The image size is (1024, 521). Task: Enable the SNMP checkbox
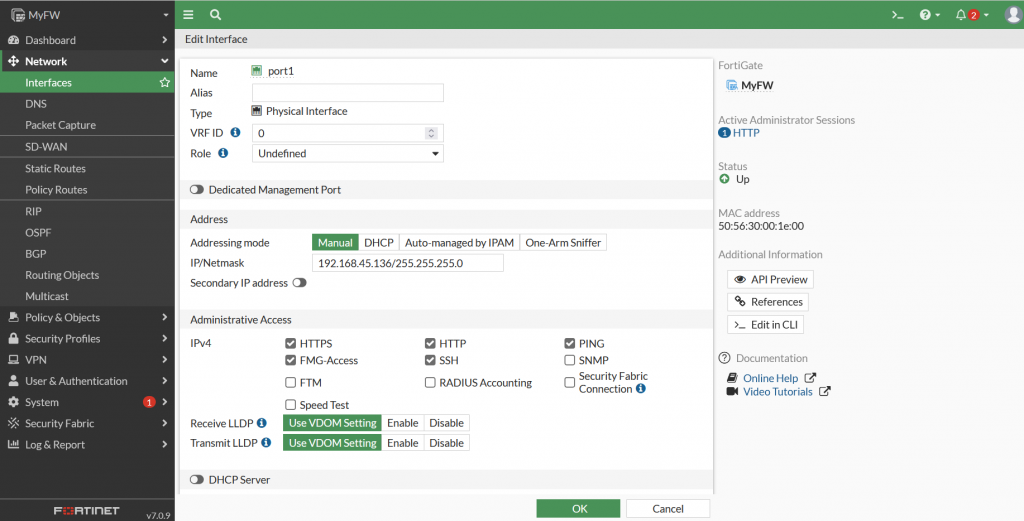(x=569, y=360)
